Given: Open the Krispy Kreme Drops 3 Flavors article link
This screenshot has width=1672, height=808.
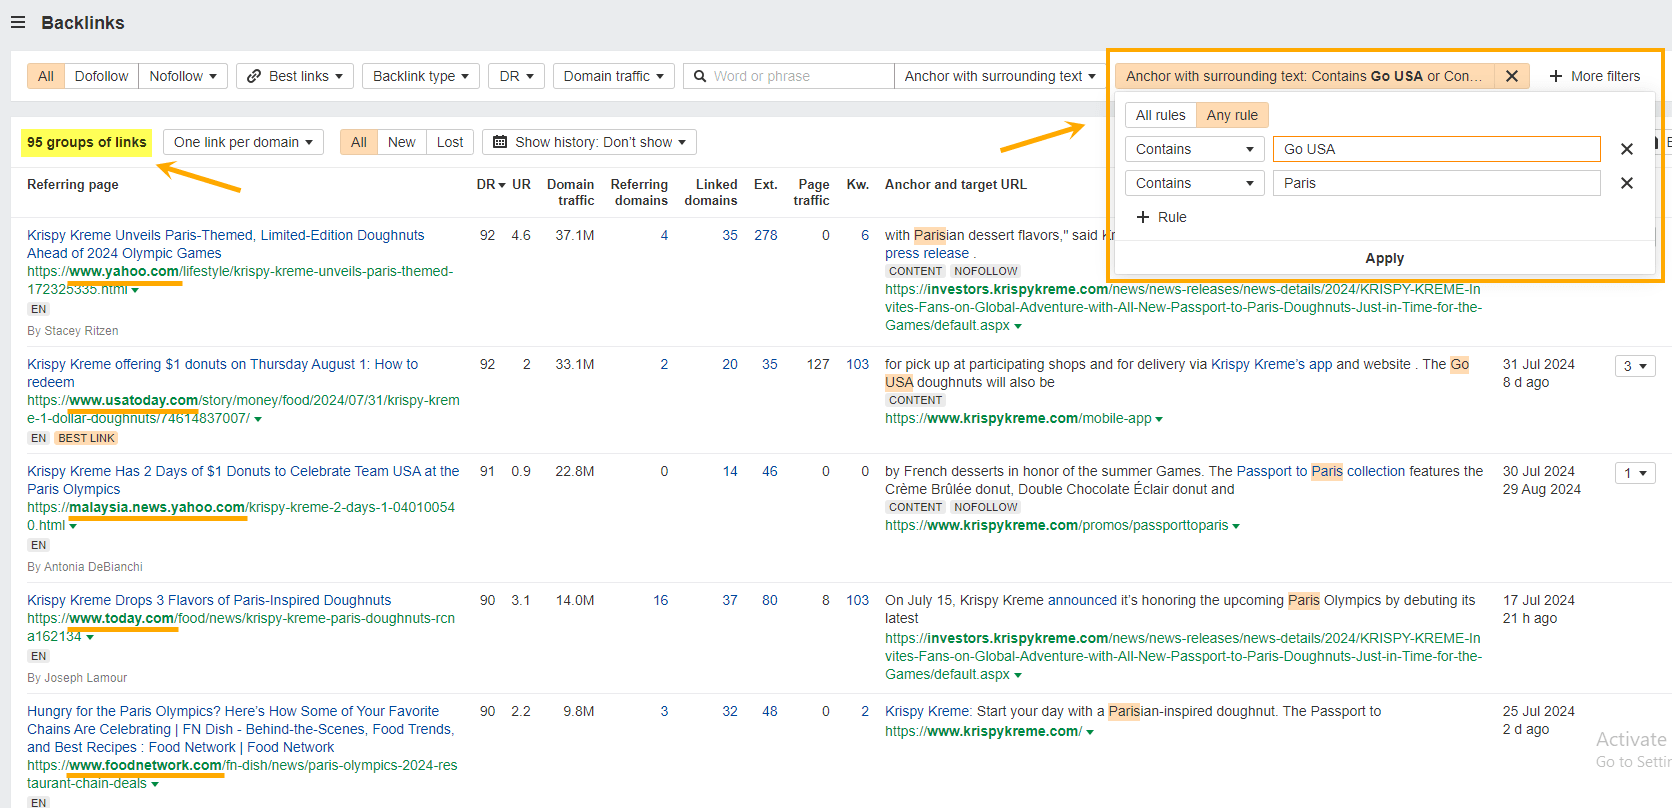Looking at the screenshot, I should click(209, 600).
